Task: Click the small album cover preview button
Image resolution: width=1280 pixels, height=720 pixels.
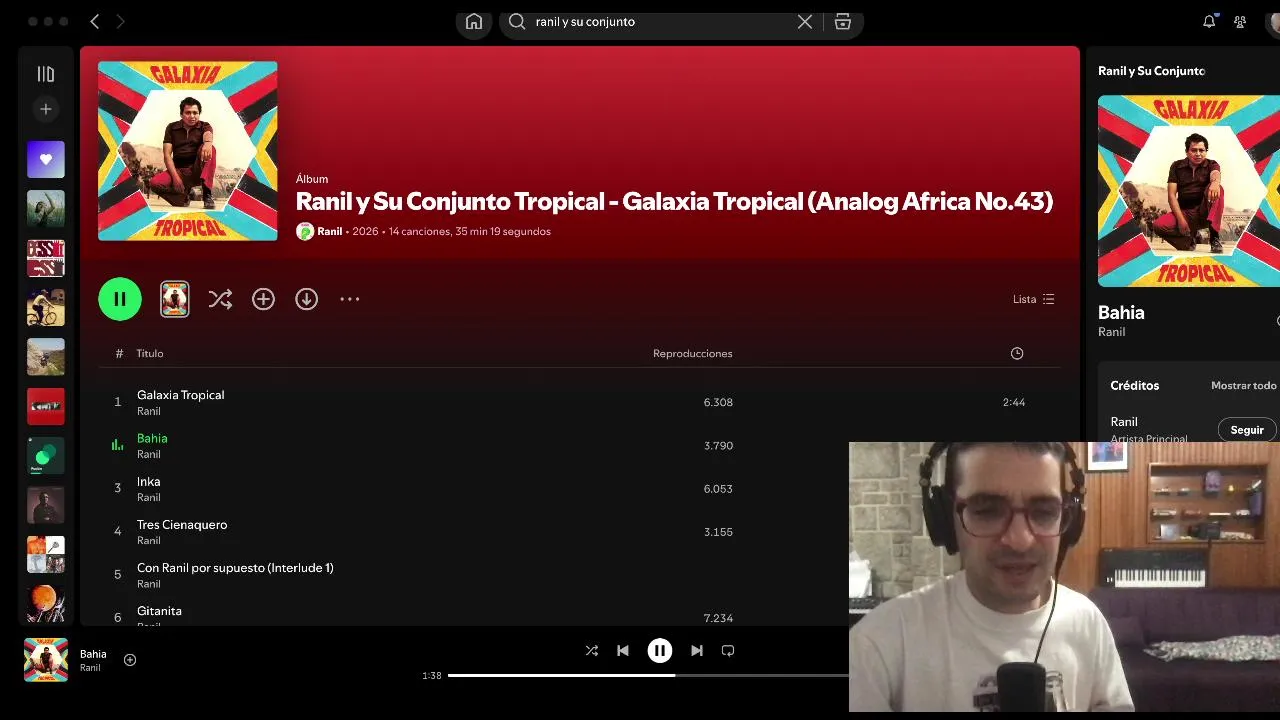Action: (x=175, y=299)
